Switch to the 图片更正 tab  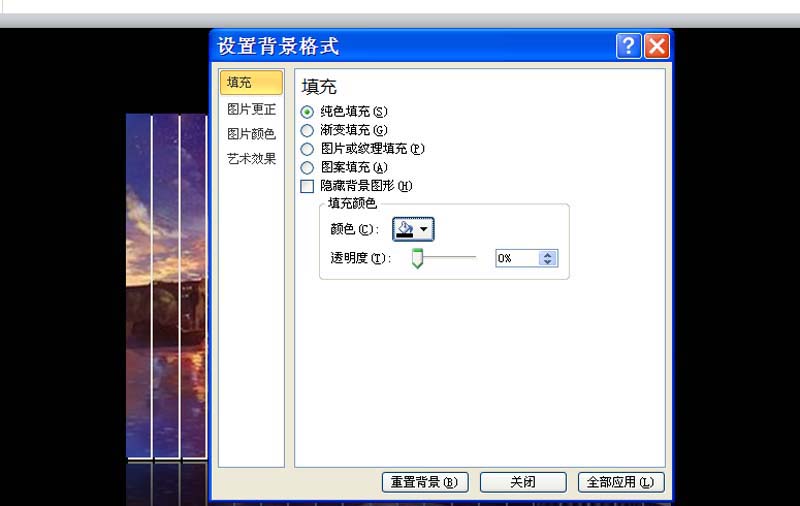click(251, 109)
